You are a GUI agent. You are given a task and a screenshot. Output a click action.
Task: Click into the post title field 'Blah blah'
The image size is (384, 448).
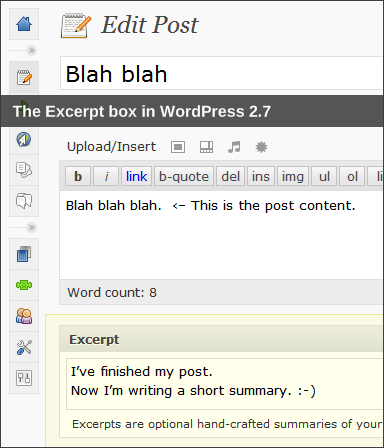[x=222, y=73]
